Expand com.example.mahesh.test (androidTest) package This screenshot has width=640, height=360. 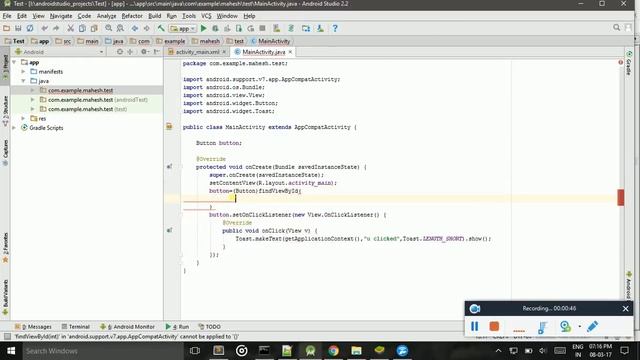coord(33,100)
